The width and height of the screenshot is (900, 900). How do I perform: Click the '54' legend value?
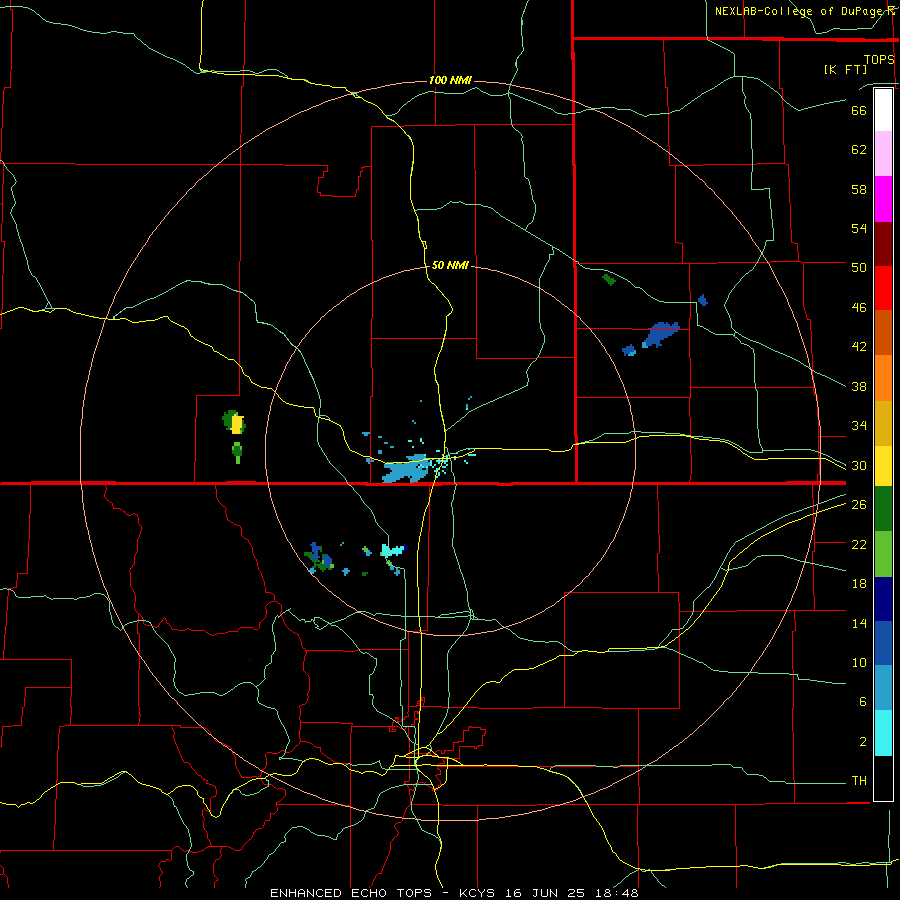point(859,228)
